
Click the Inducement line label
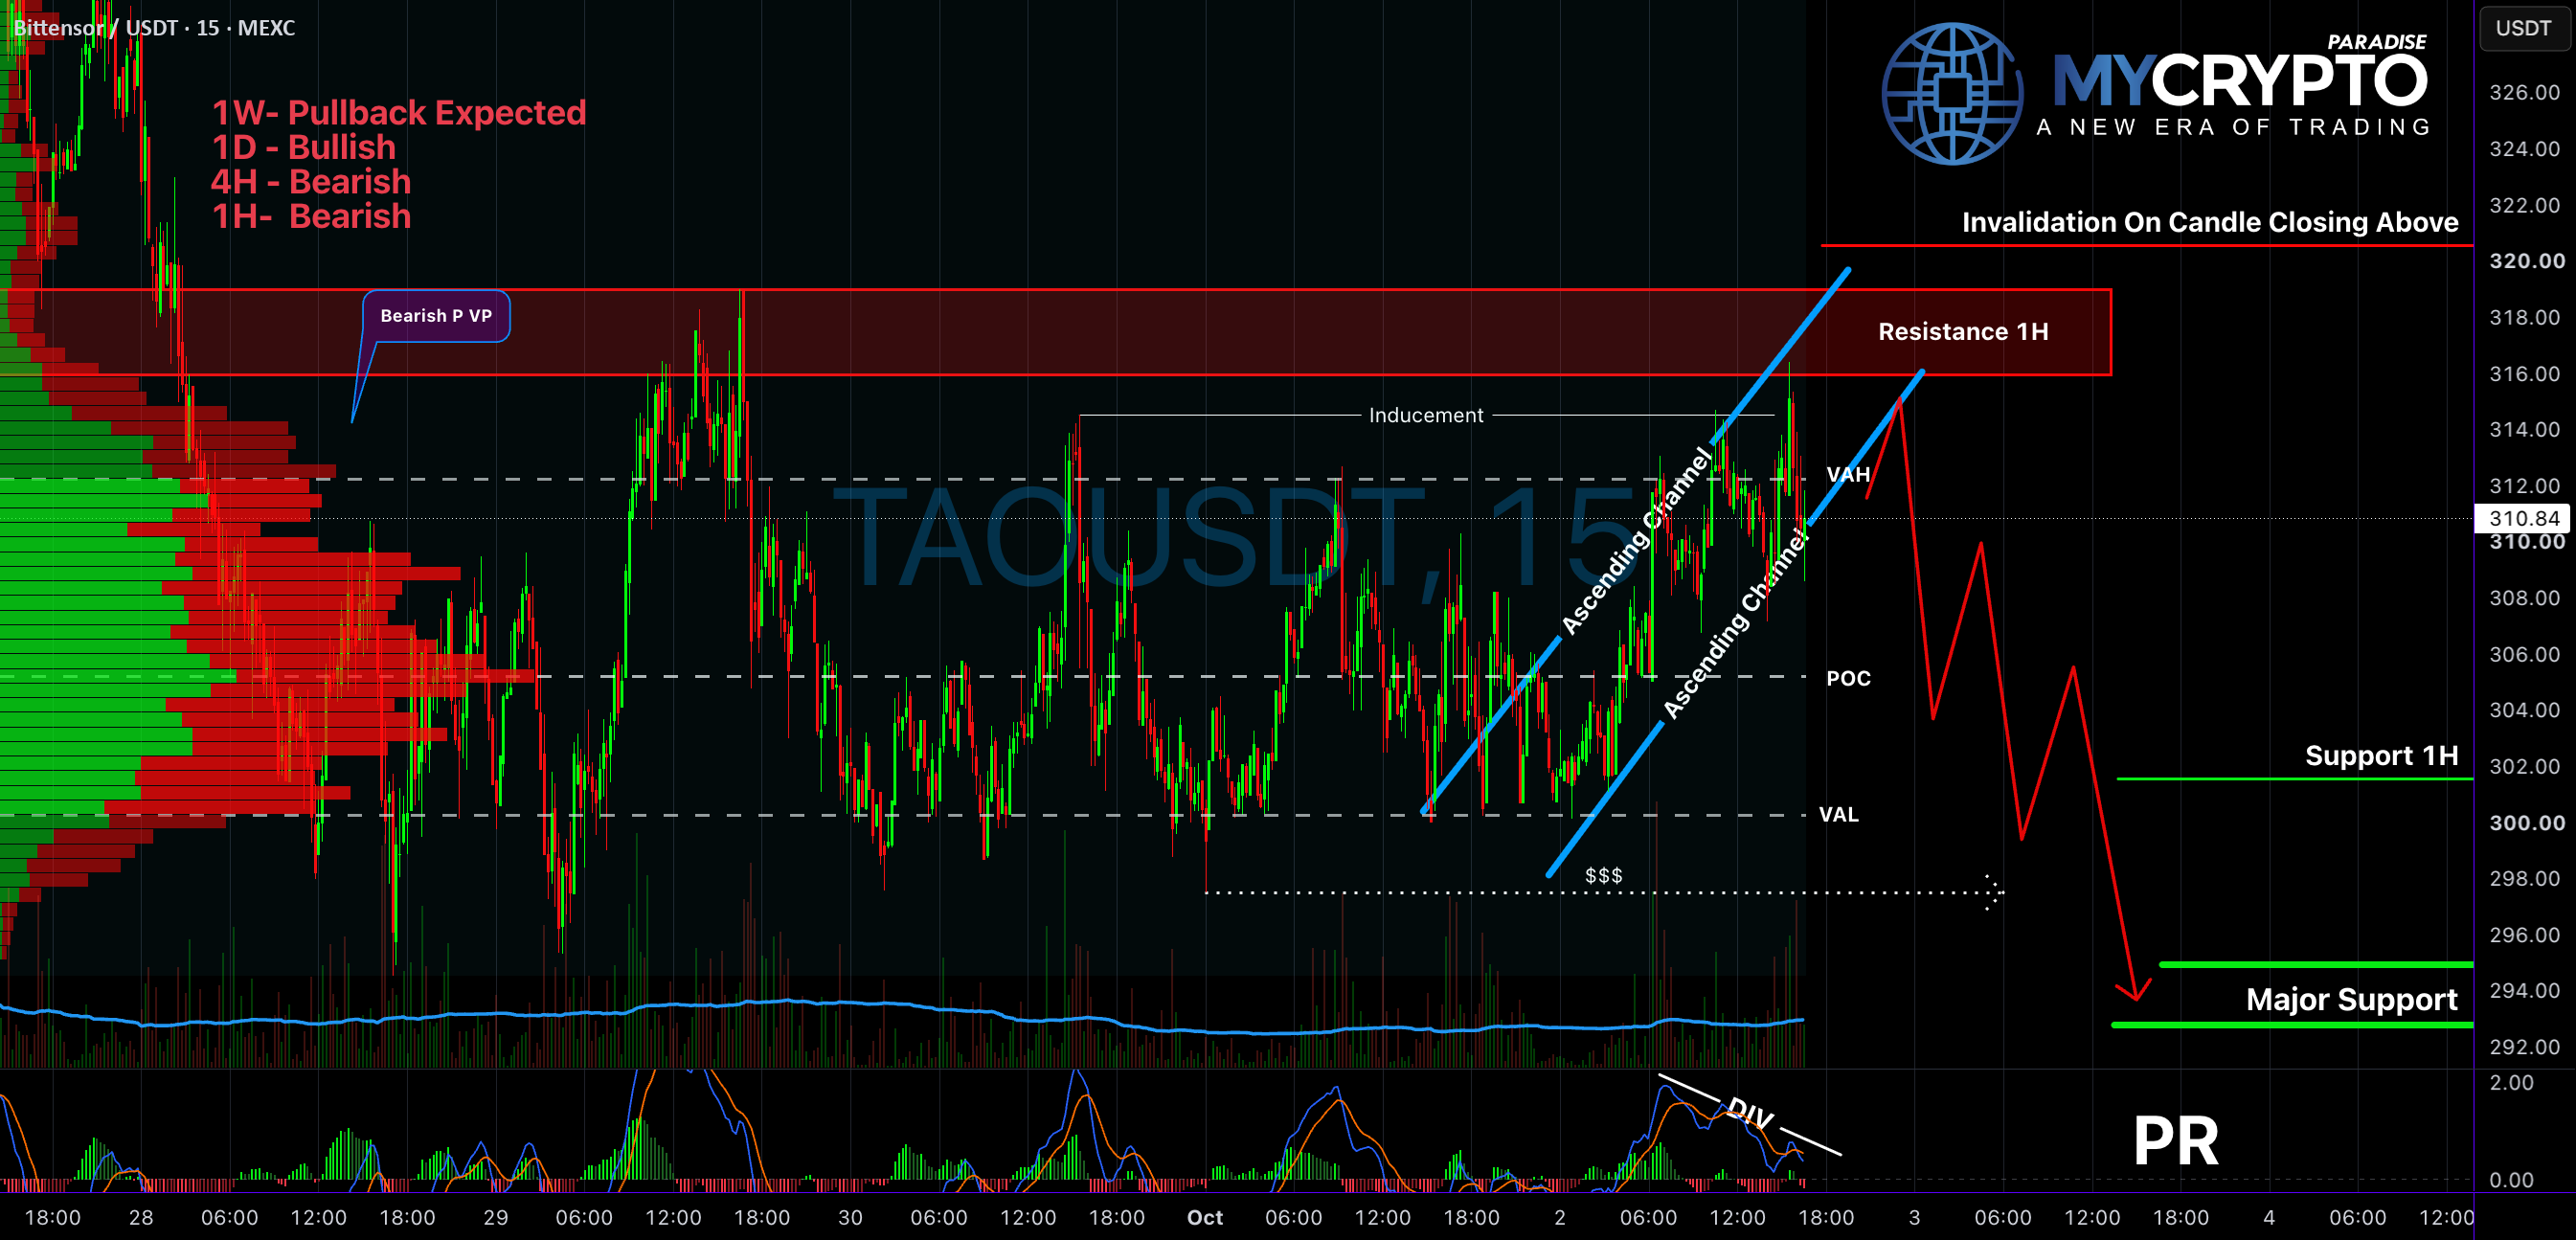(1425, 415)
